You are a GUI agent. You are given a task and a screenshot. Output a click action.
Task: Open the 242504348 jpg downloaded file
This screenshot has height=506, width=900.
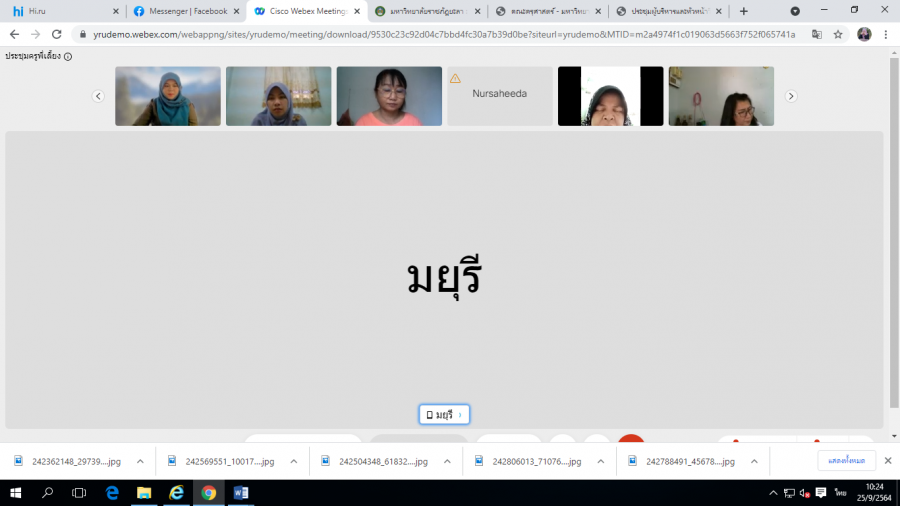(383, 461)
